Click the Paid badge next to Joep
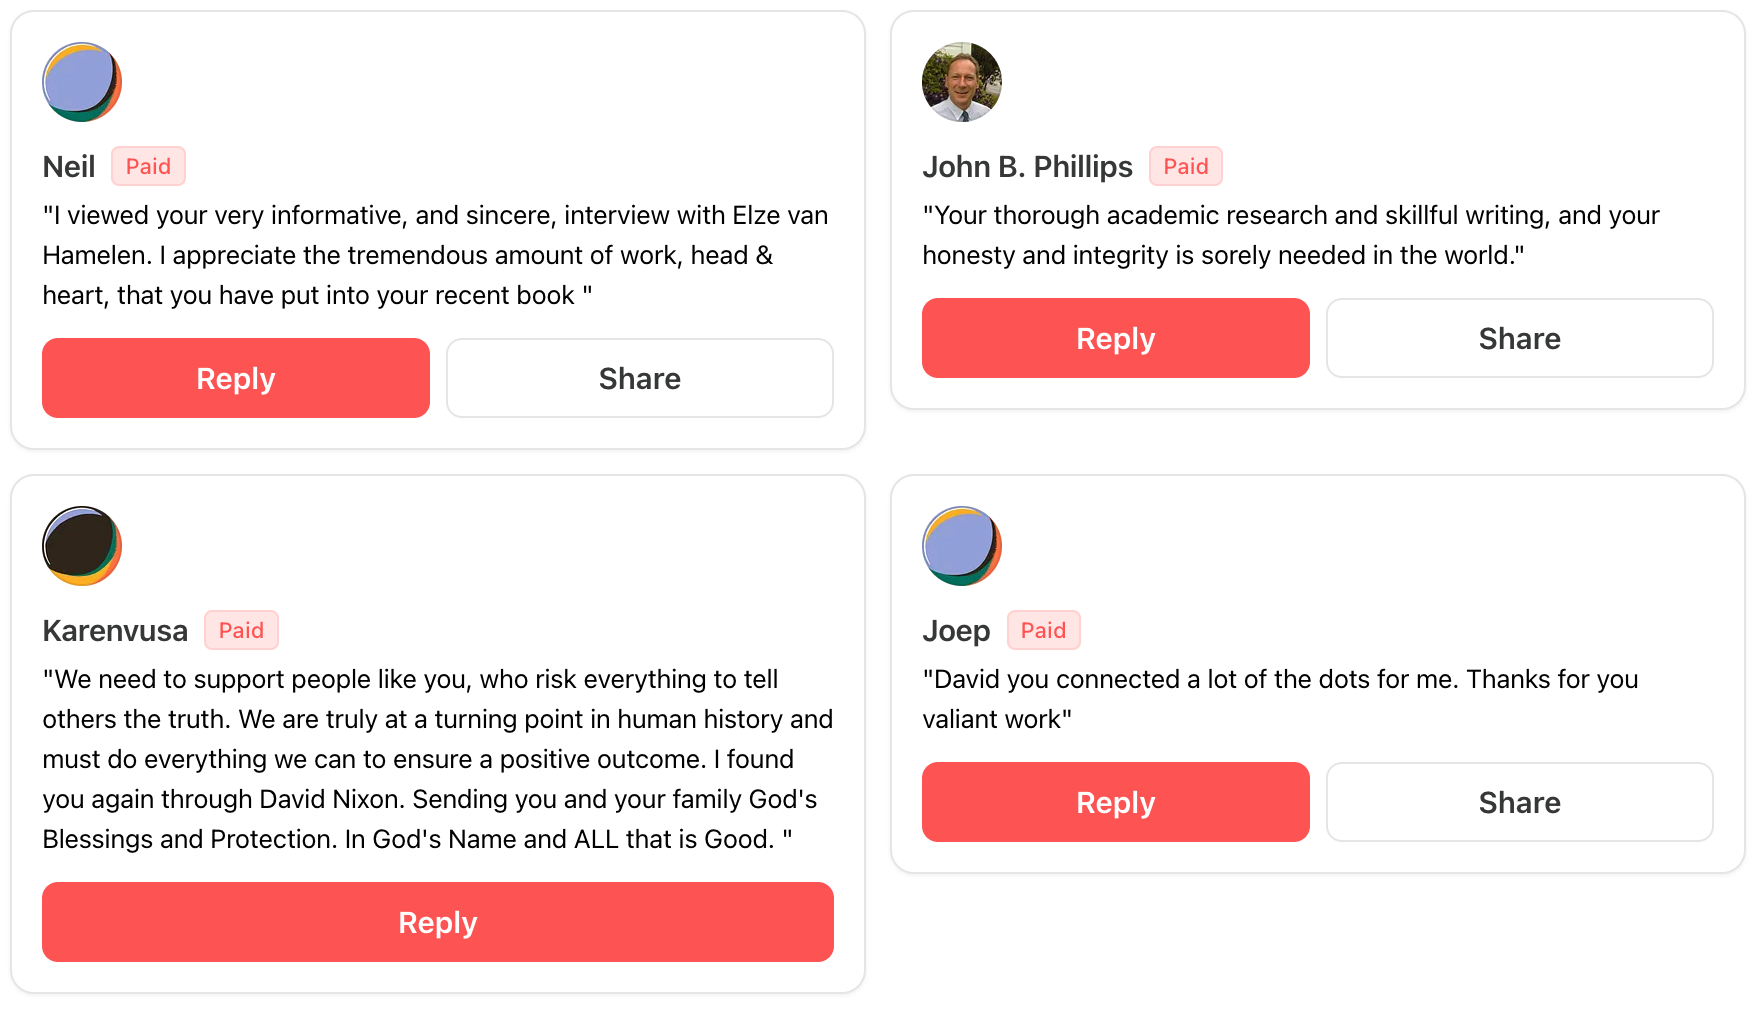This screenshot has width=1758, height=1010. [1043, 630]
